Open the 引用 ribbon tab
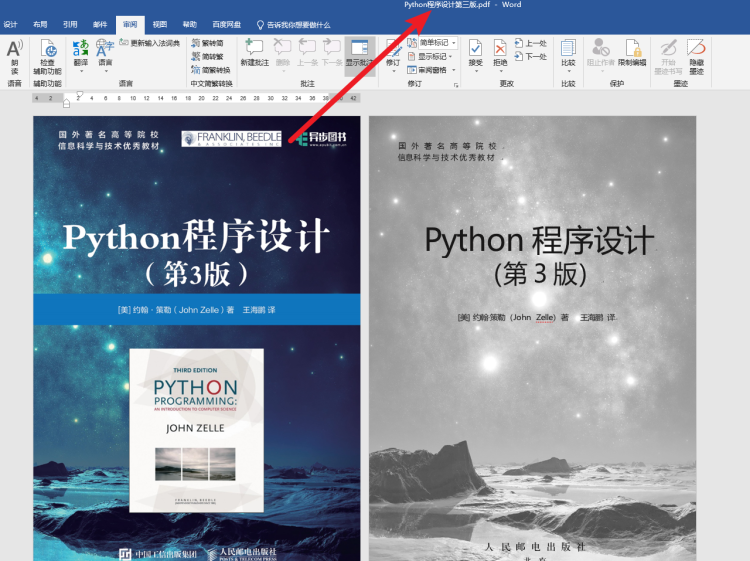The height and width of the screenshot is (561, 750). 70,24
